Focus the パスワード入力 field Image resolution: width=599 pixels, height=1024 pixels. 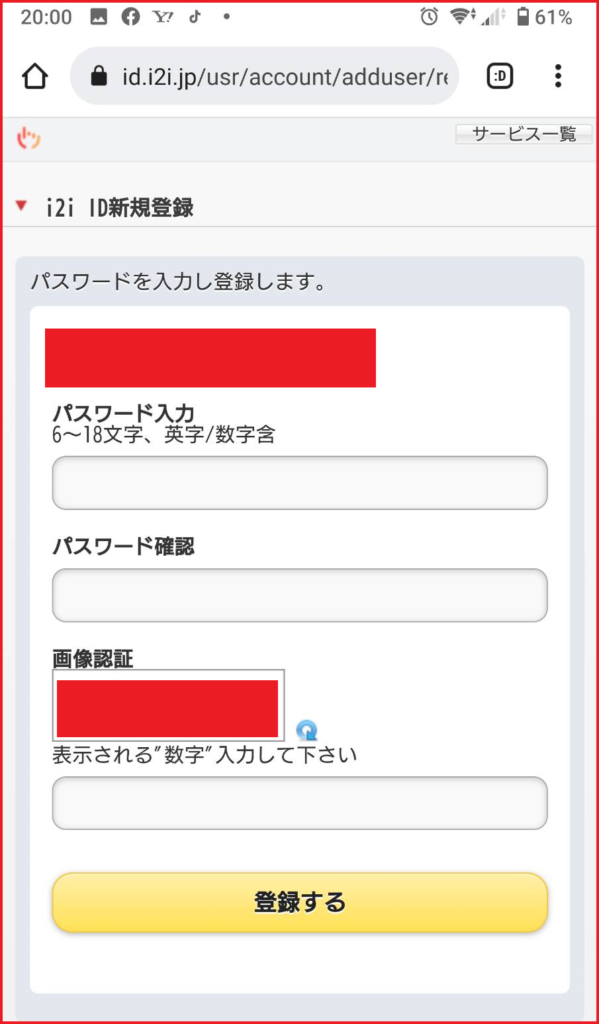300,483
